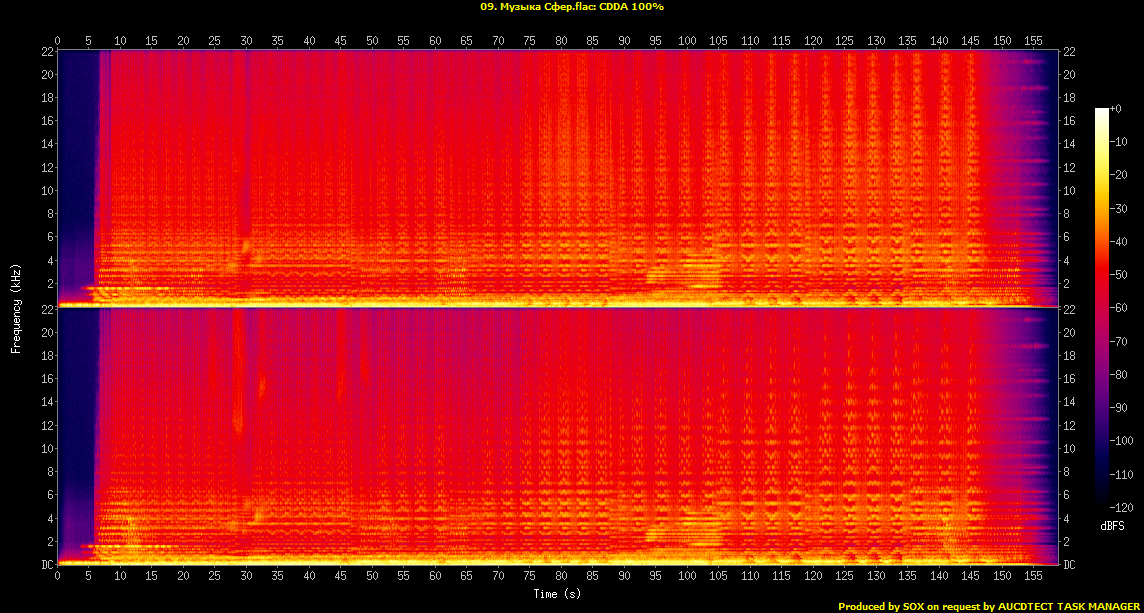Click the 100 s tick on the bottom time axis
Screen dimensions: 1144x613
pyautogui.click(x=687, y=577)
